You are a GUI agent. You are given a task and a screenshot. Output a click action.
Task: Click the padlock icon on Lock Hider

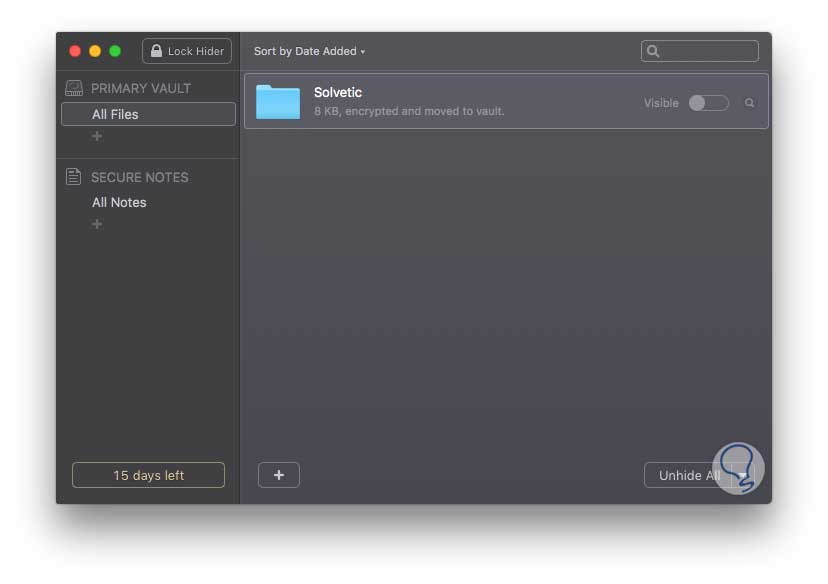[x=156, y=51]
